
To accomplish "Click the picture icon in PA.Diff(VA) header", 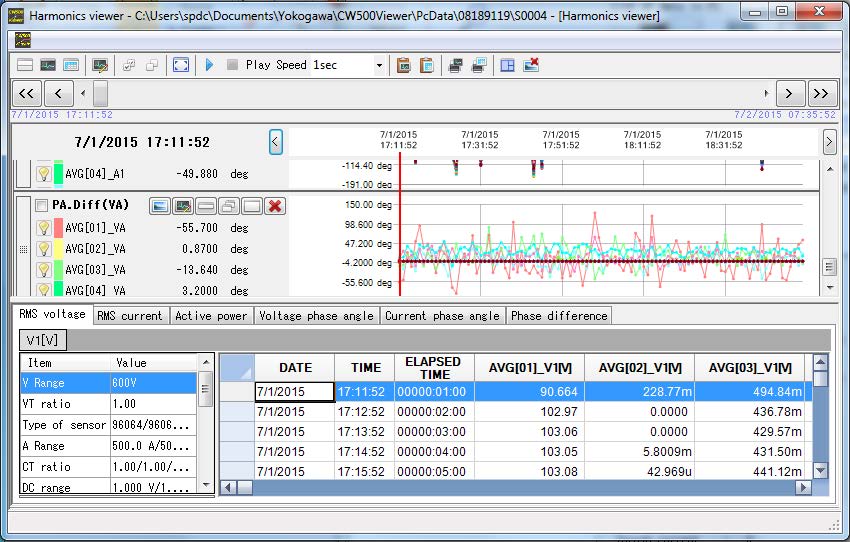I will pyautogui.click(x=159, y=206).
